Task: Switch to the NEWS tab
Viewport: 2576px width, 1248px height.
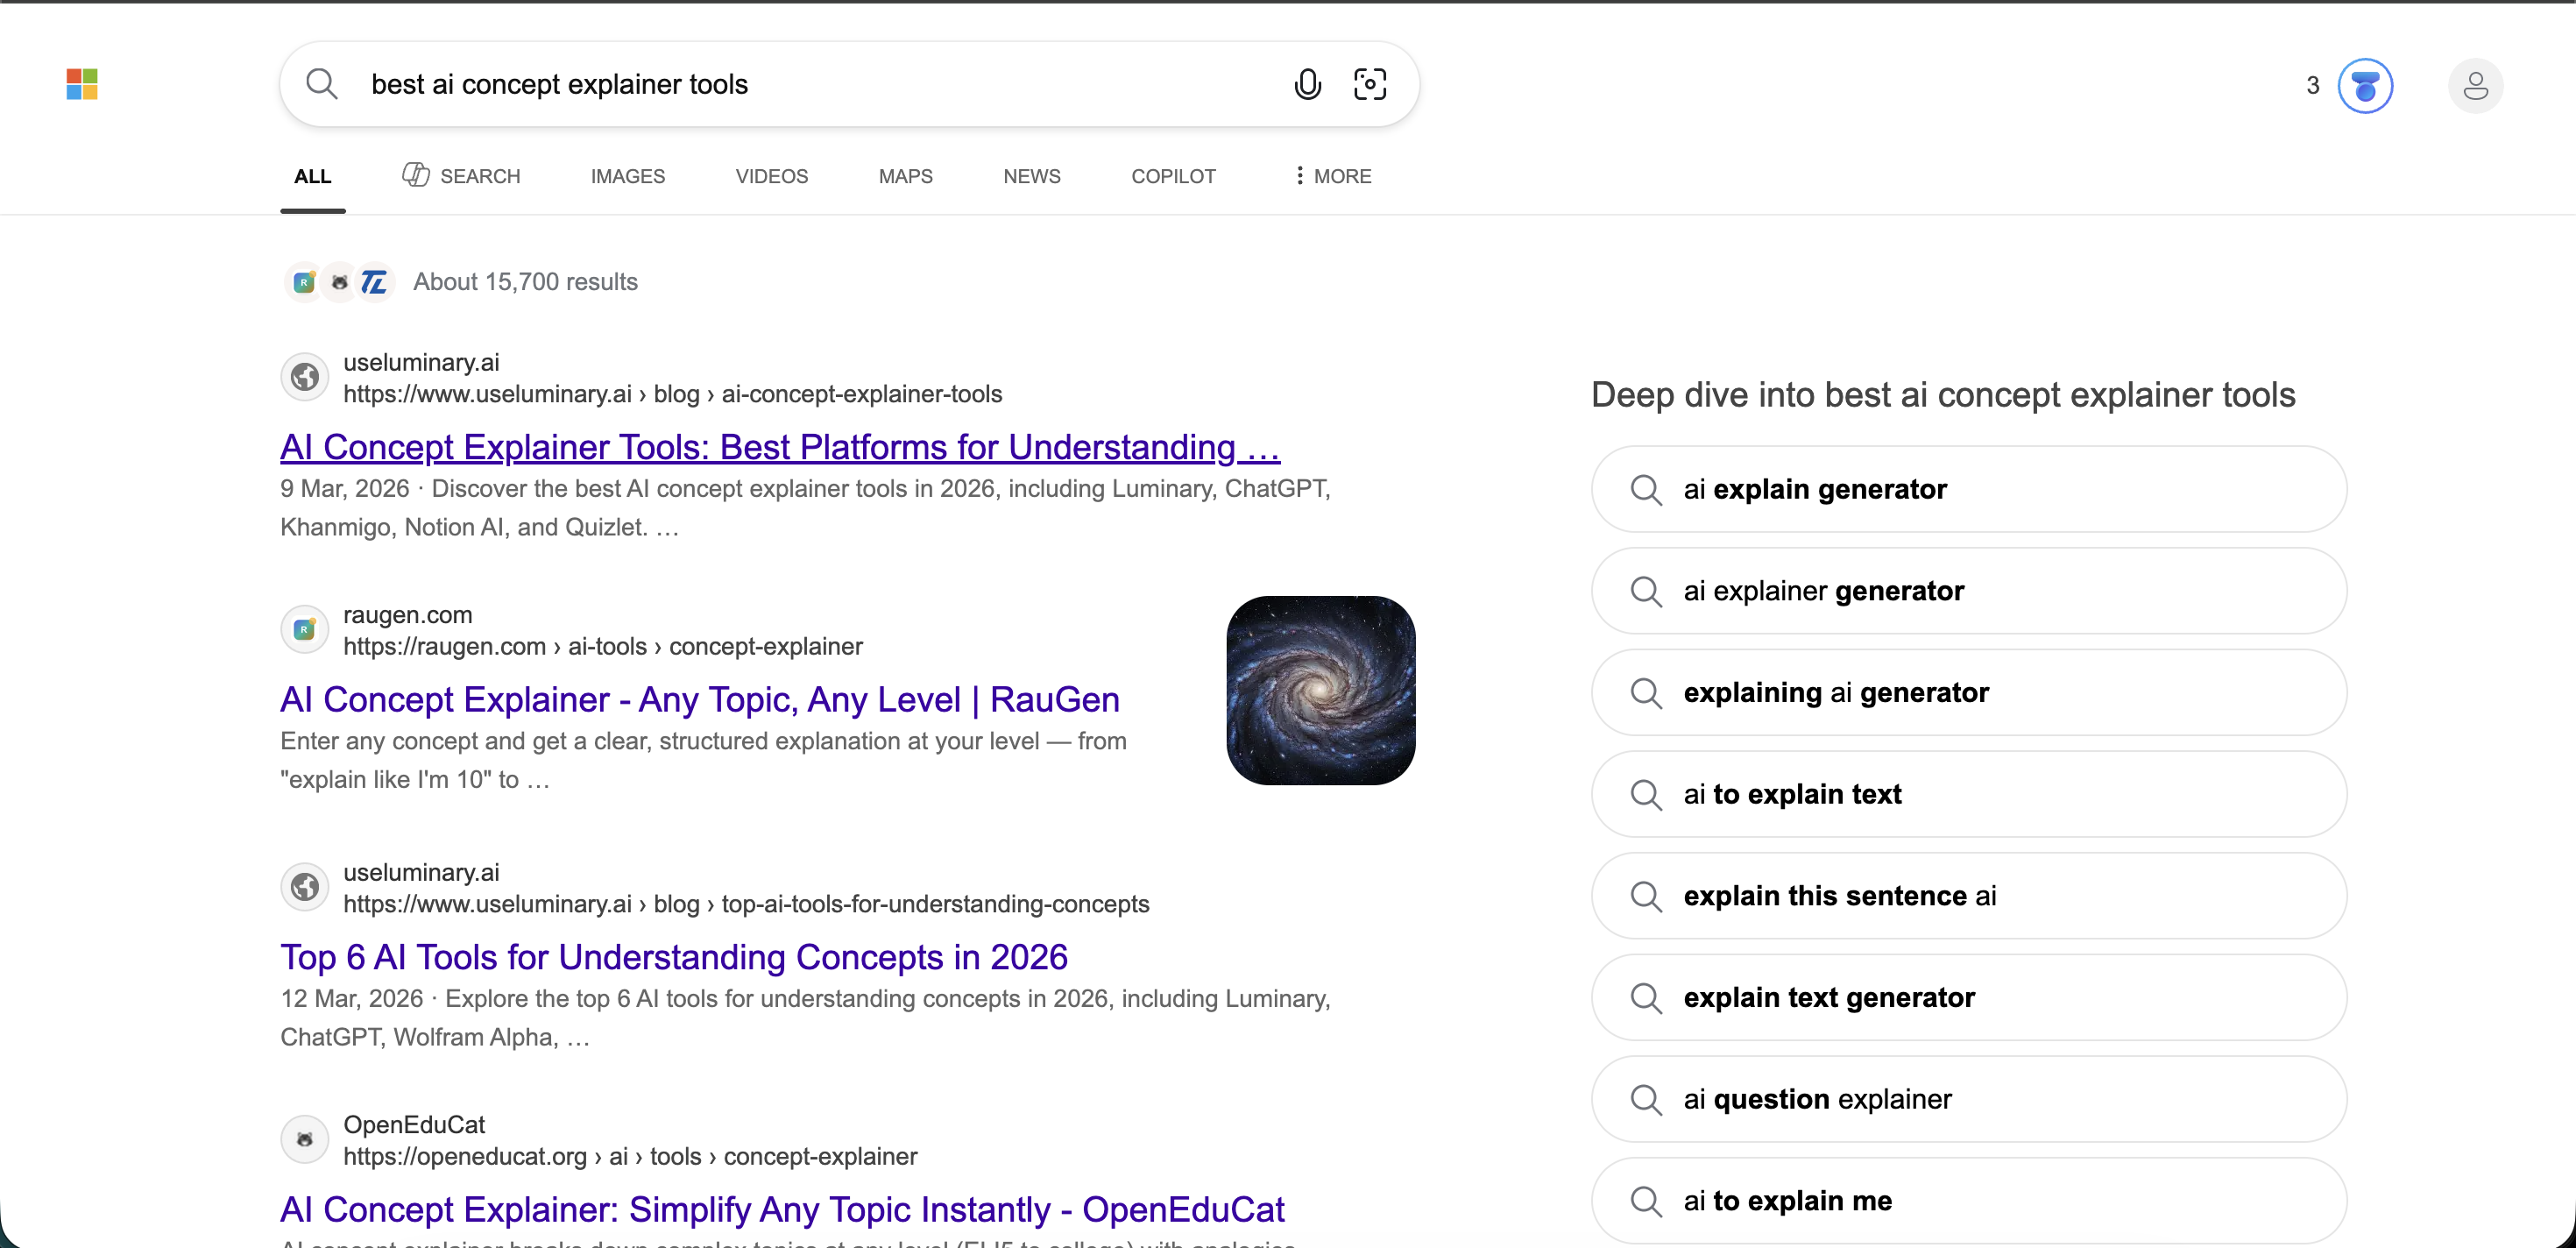Action: click(1031, 176)
